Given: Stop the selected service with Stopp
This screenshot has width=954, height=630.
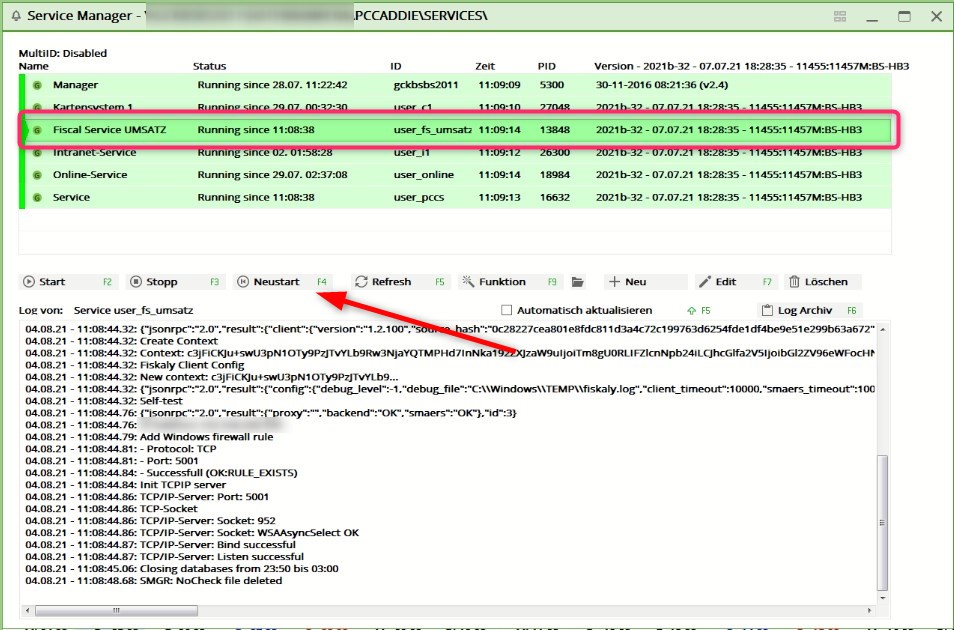Looking at the screenshot, I should pos(175,282).
